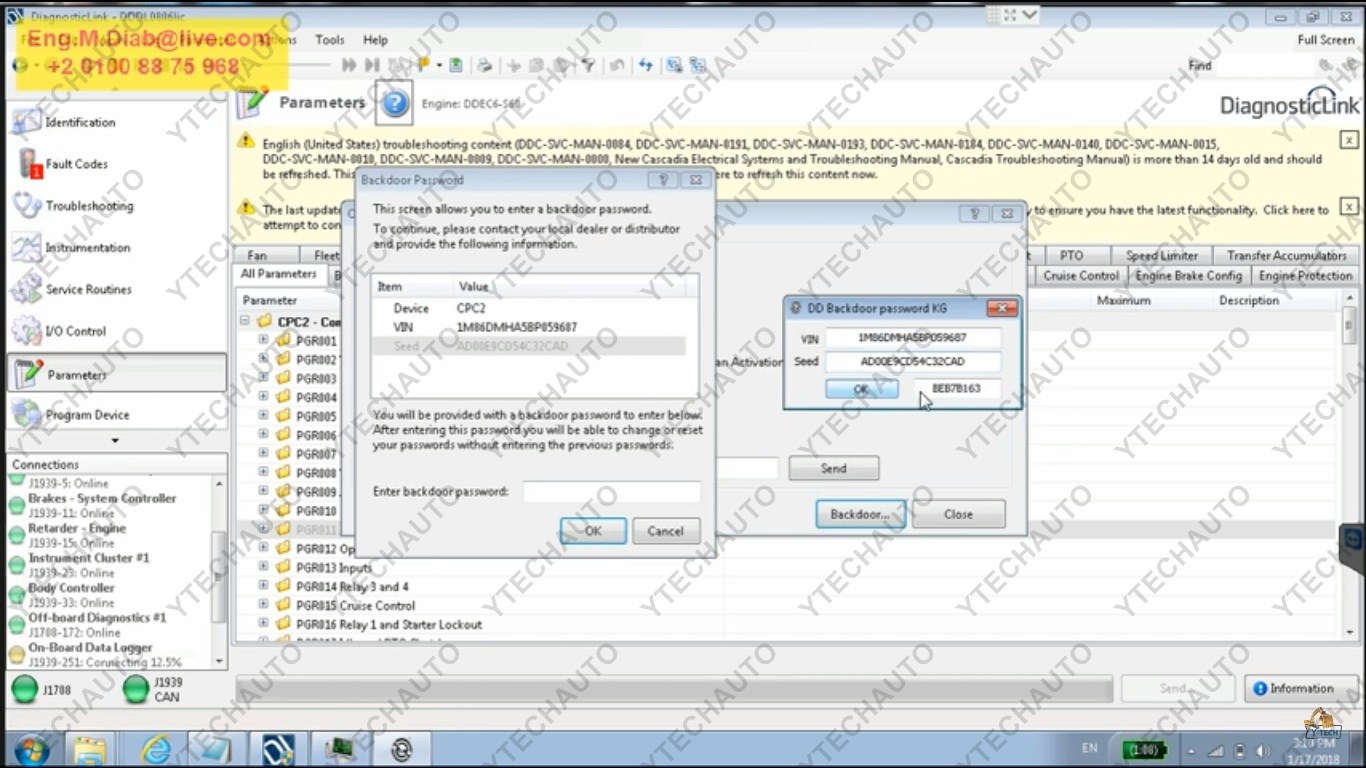Image resolution: width=1366 pixels, height=768 pixels.
Task: Click the J1788 green status indicator
Action: [24, 689]
